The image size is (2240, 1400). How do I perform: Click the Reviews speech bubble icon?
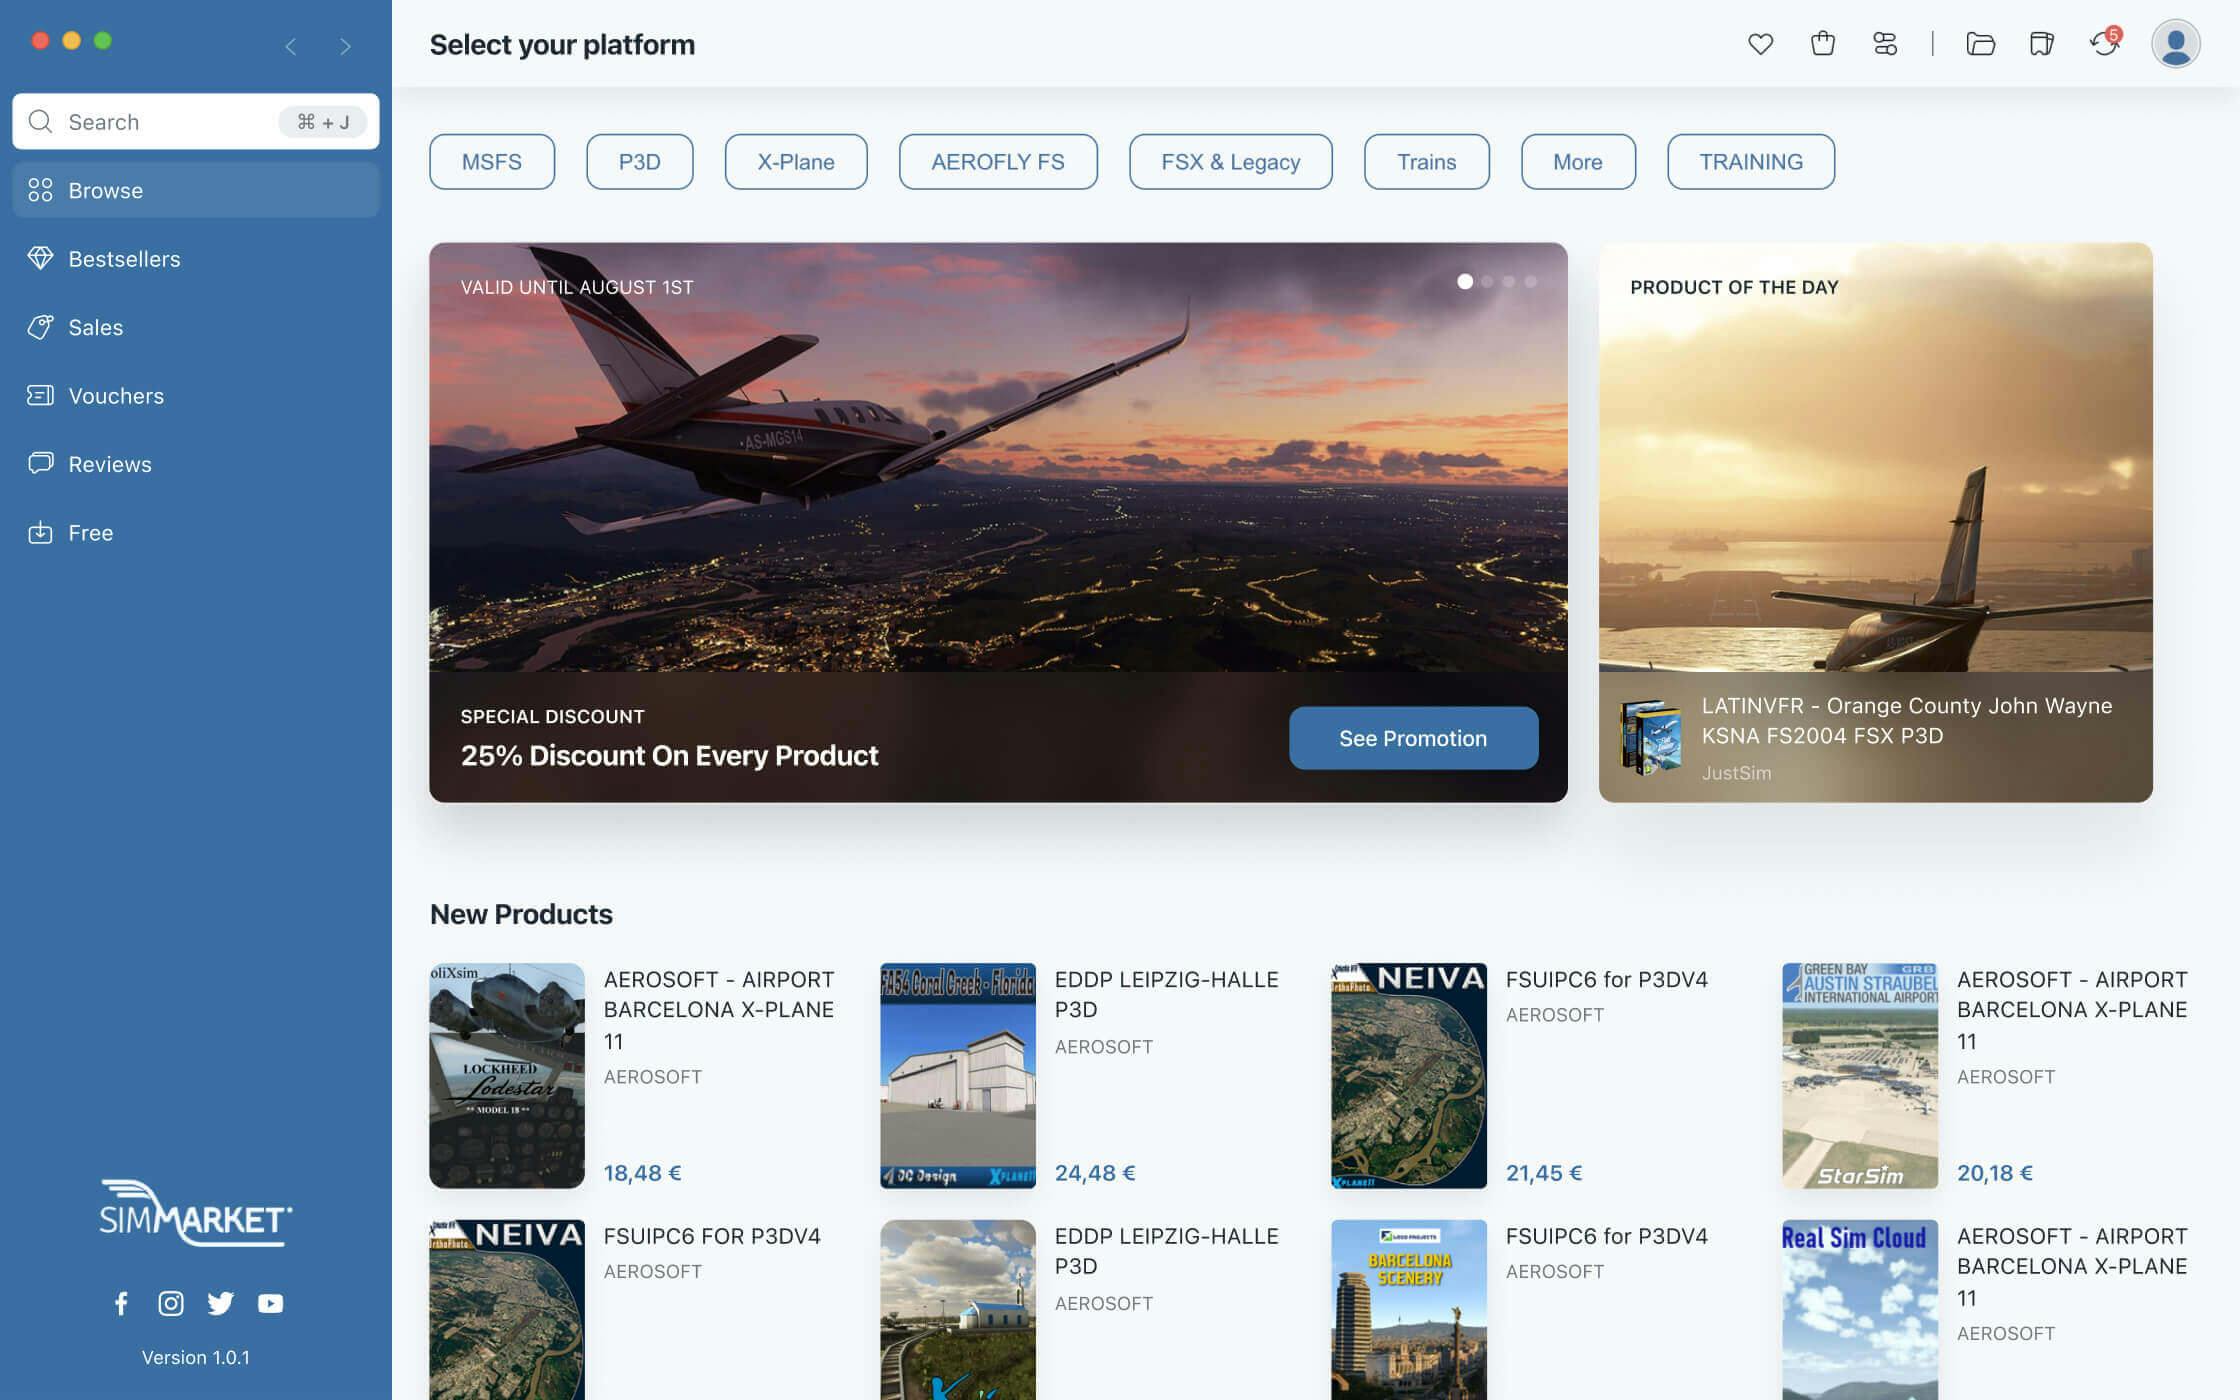[x=40, y=463]
